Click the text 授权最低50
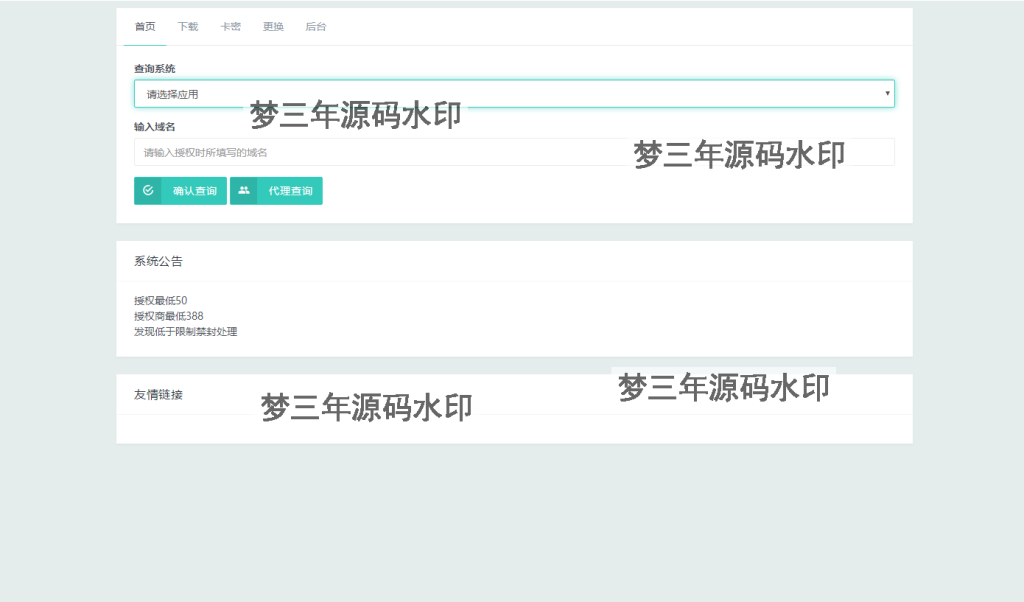This screenshot has width=1024, height=602. click(161, 300)
